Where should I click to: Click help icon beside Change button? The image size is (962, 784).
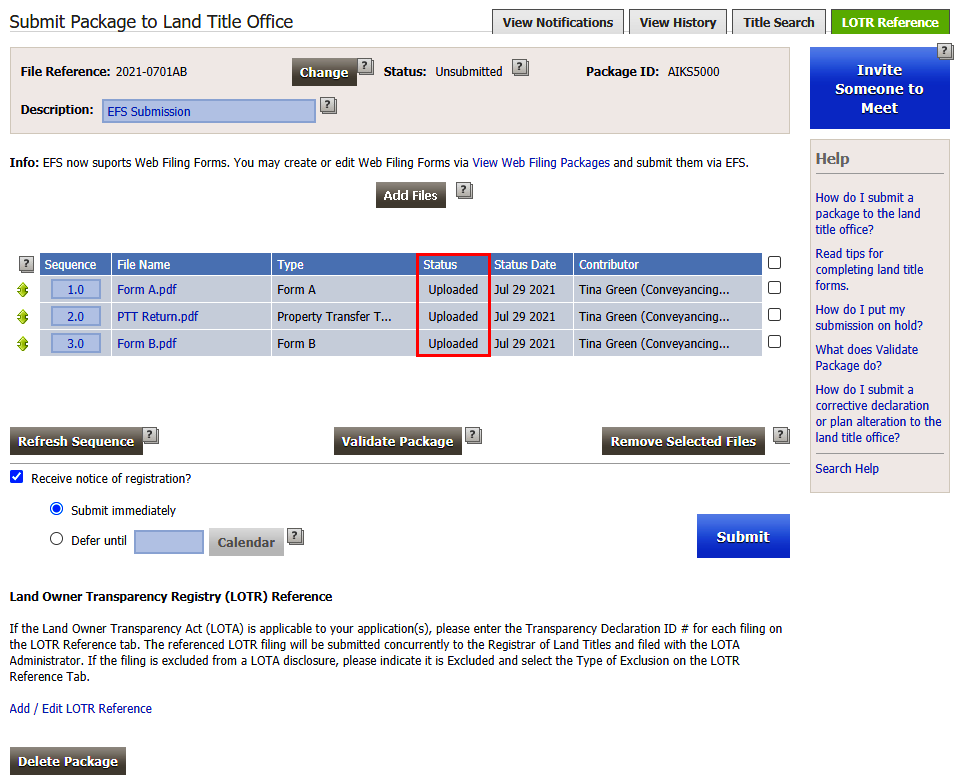[366, 66]
